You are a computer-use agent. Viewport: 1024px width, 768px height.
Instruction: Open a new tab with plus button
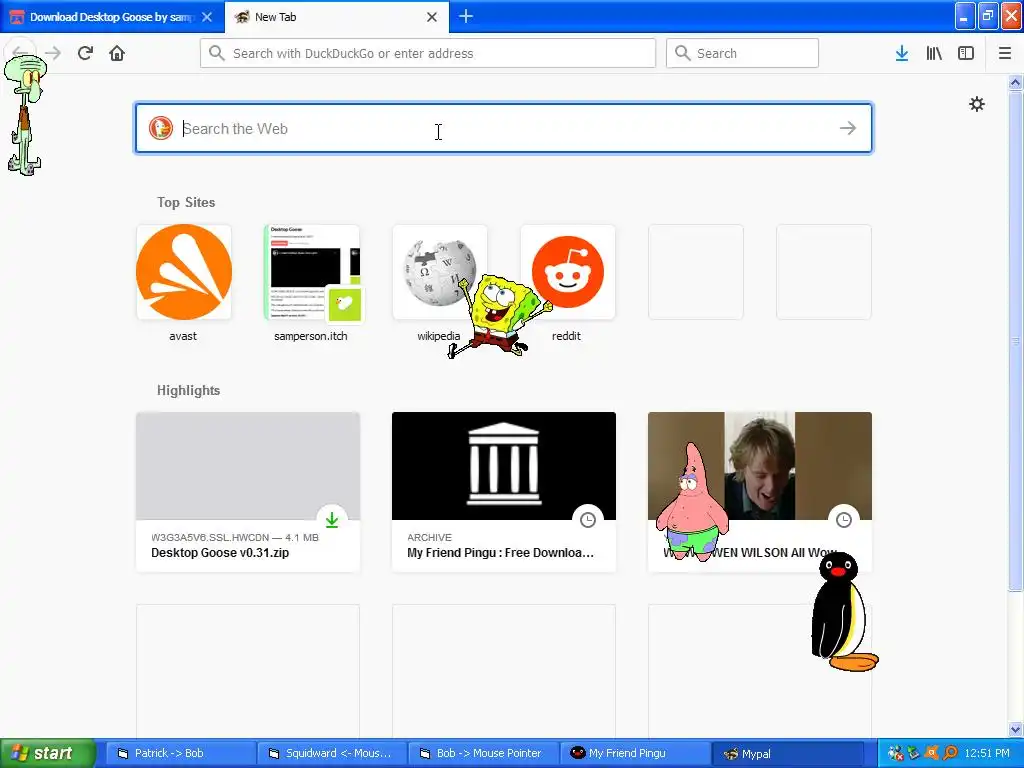tap(466, 16)
